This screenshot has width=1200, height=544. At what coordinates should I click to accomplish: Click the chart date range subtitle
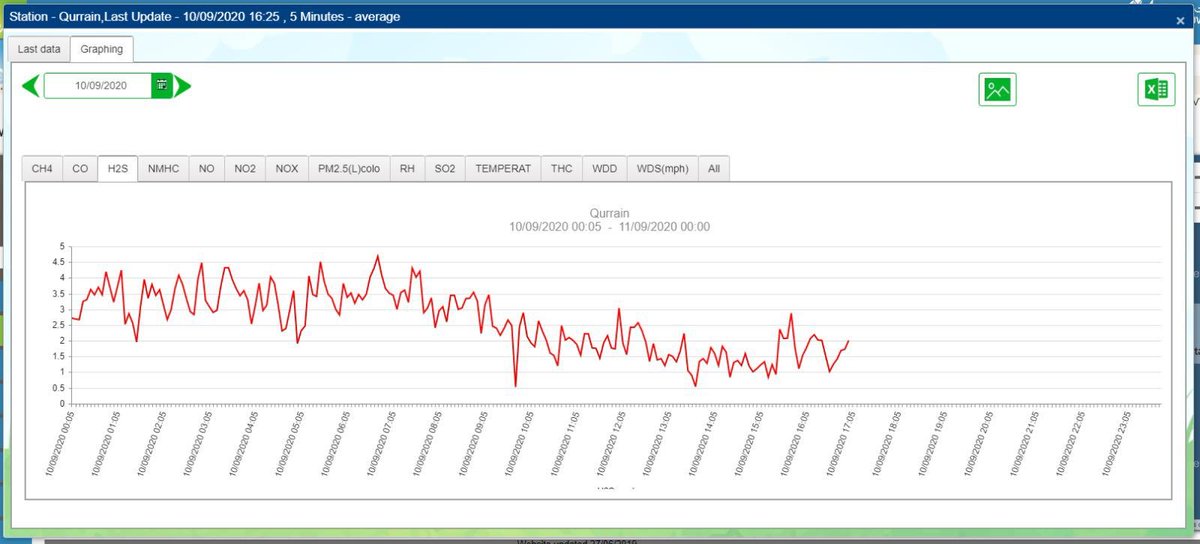[609, 227]
